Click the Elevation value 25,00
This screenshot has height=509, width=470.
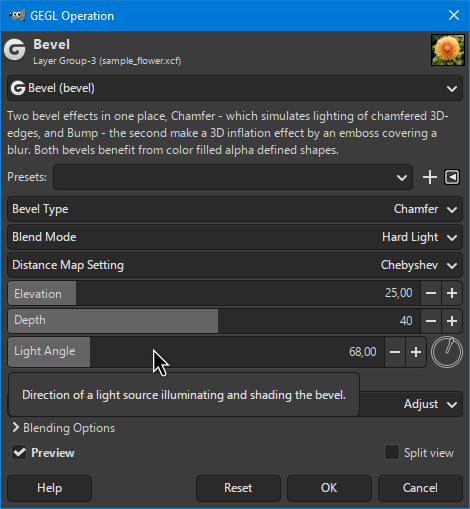click(x=399, y=293)
